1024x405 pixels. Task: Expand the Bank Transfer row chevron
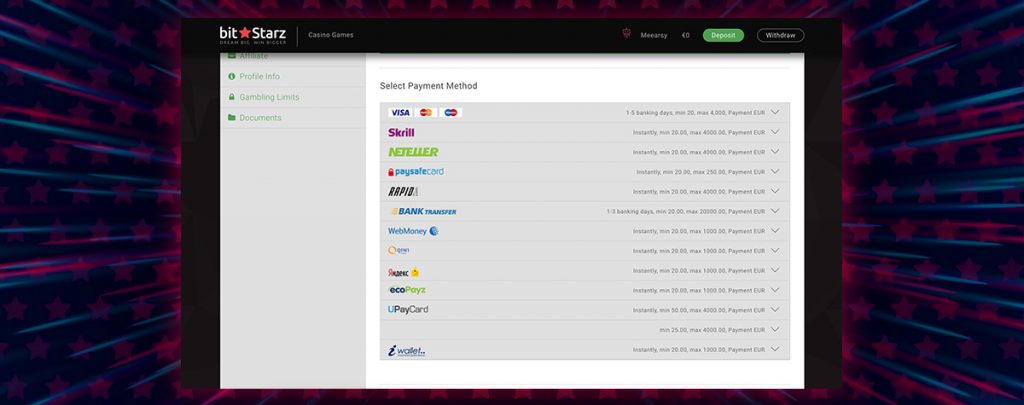pos(775,211)
